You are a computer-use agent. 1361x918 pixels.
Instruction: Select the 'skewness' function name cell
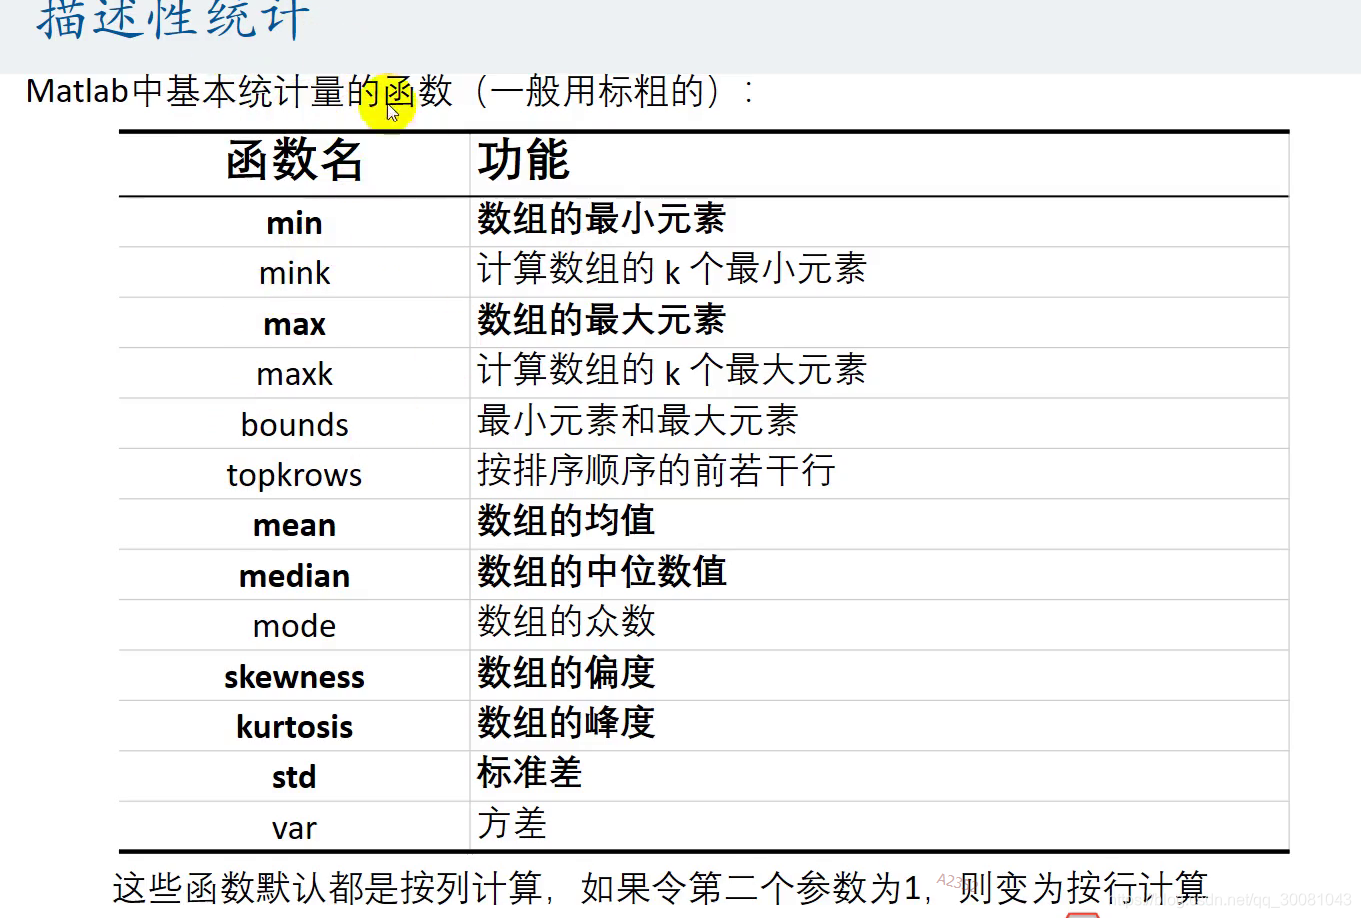pyautogui.click(x=295, y=677)
